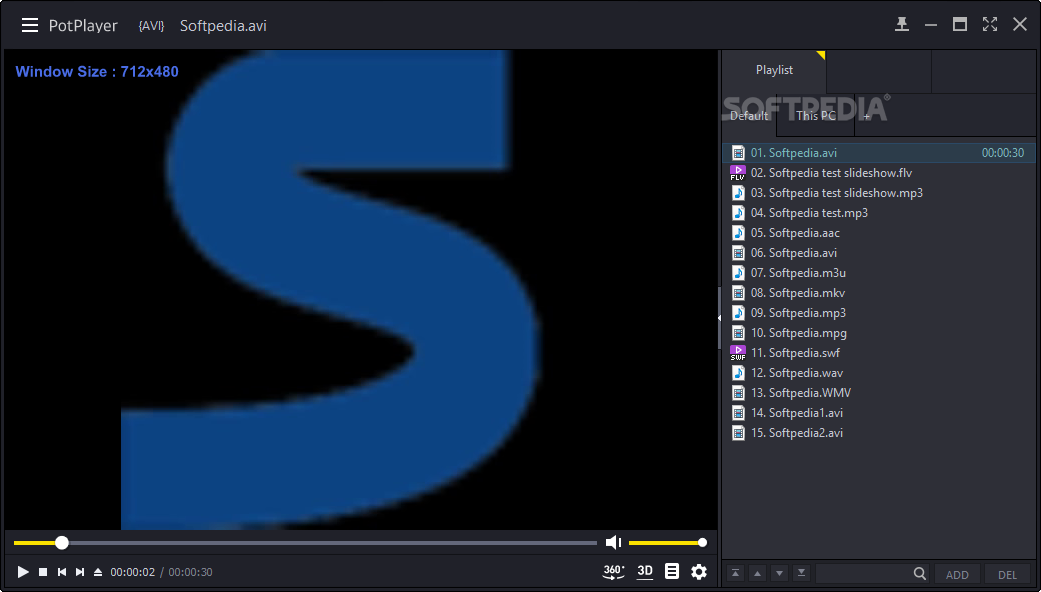Skip to the previous track
Viewport: 1041px width, 592px height.
(62, 571)
